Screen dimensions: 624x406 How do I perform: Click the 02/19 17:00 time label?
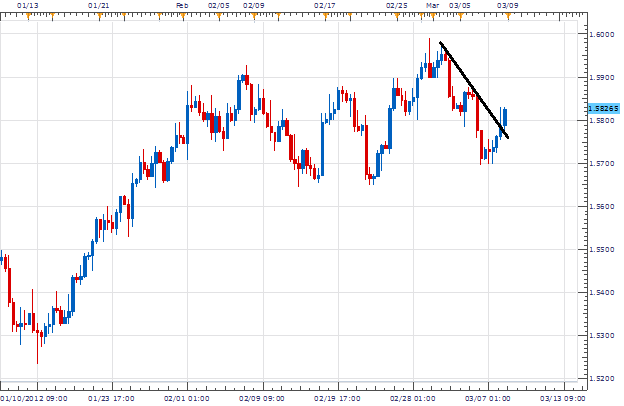[337, 398]
